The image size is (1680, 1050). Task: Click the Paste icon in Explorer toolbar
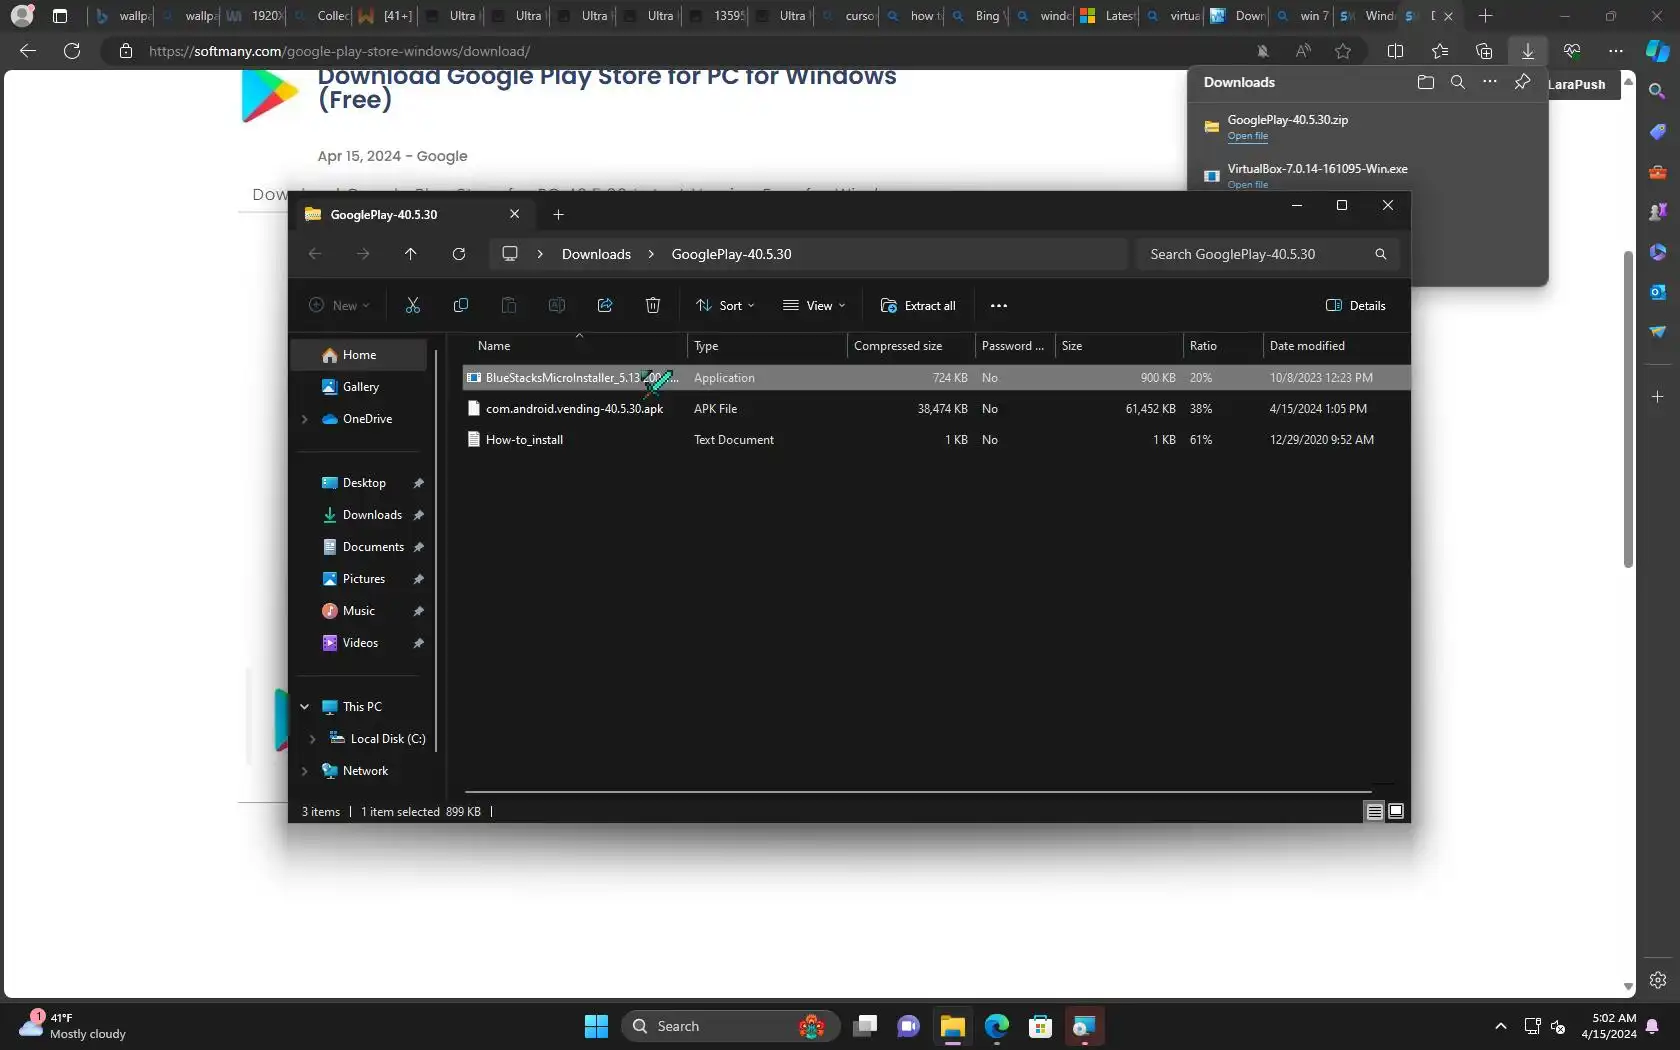click(x=509, y=305)
